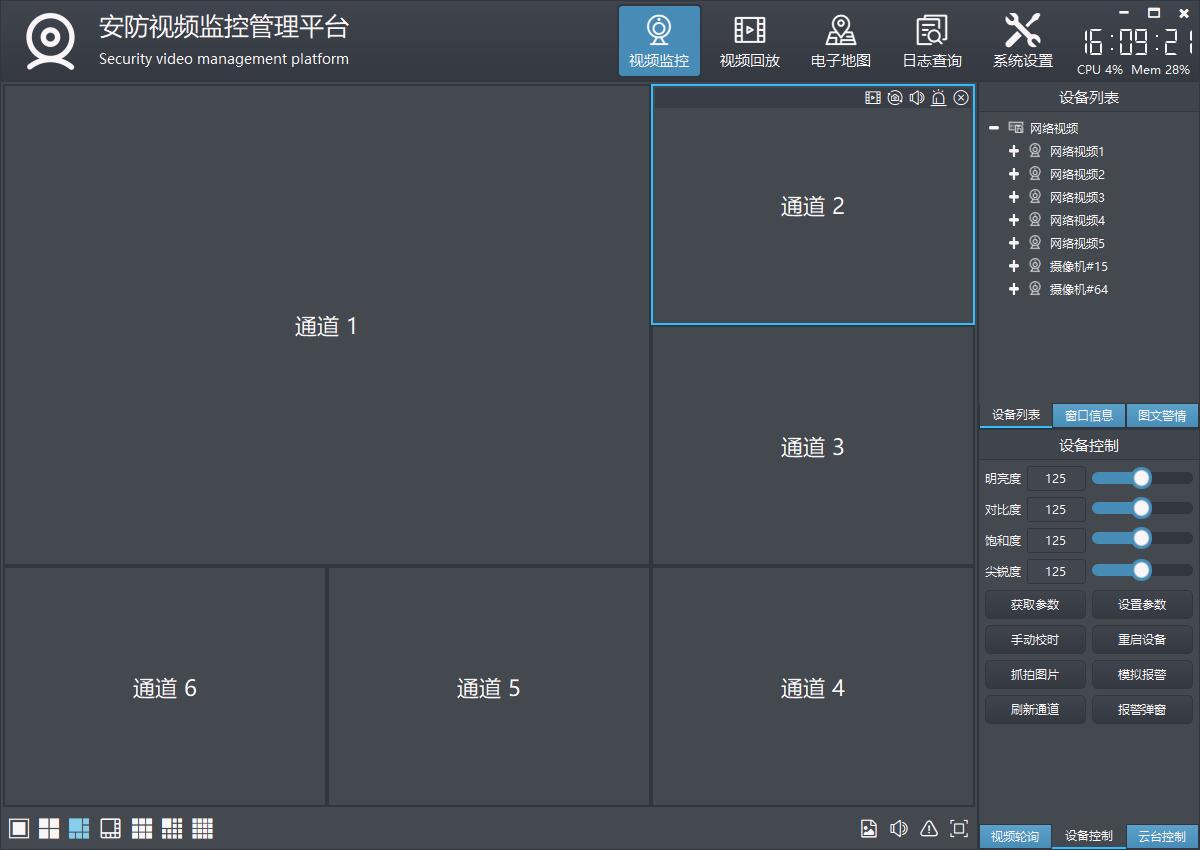Viewport: 1200px width, 850px height.
Task: Switch to the 窗口信息 tab
Action: tap(1088, 416)
